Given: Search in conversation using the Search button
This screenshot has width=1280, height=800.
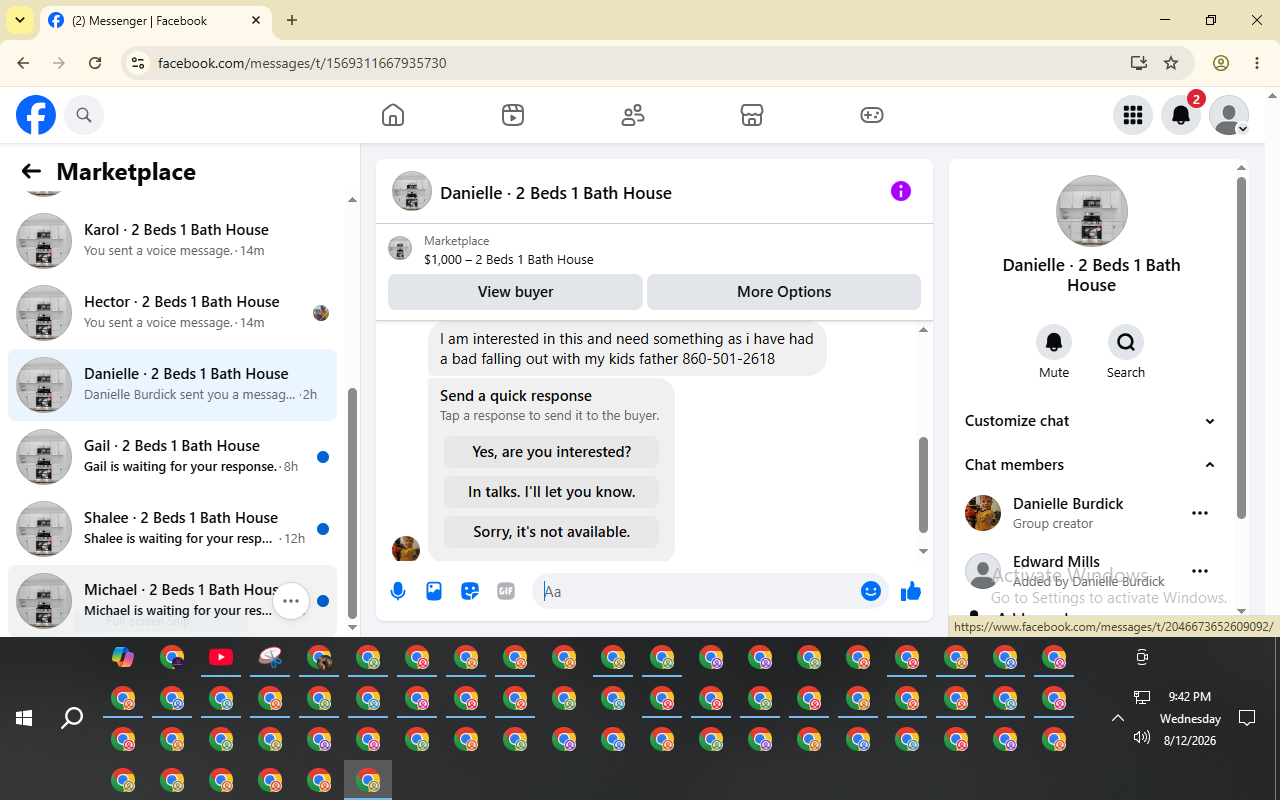Looking at the screenshot, I should [1126, 342].
